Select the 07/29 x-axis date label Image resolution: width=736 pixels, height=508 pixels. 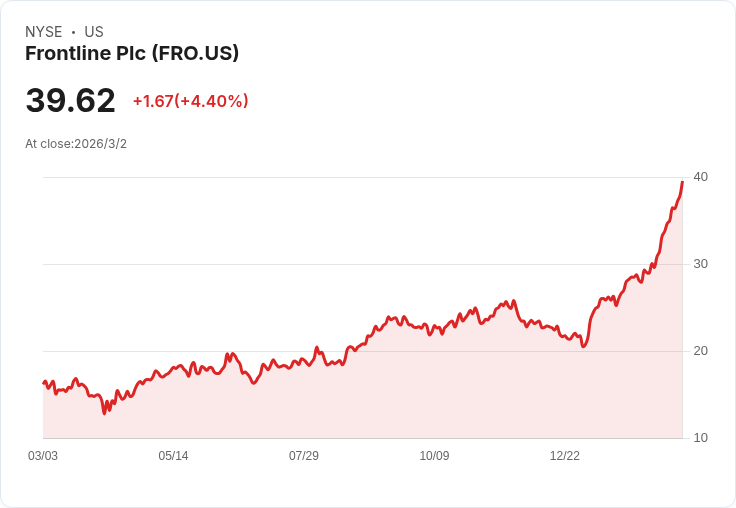[304, 456]
